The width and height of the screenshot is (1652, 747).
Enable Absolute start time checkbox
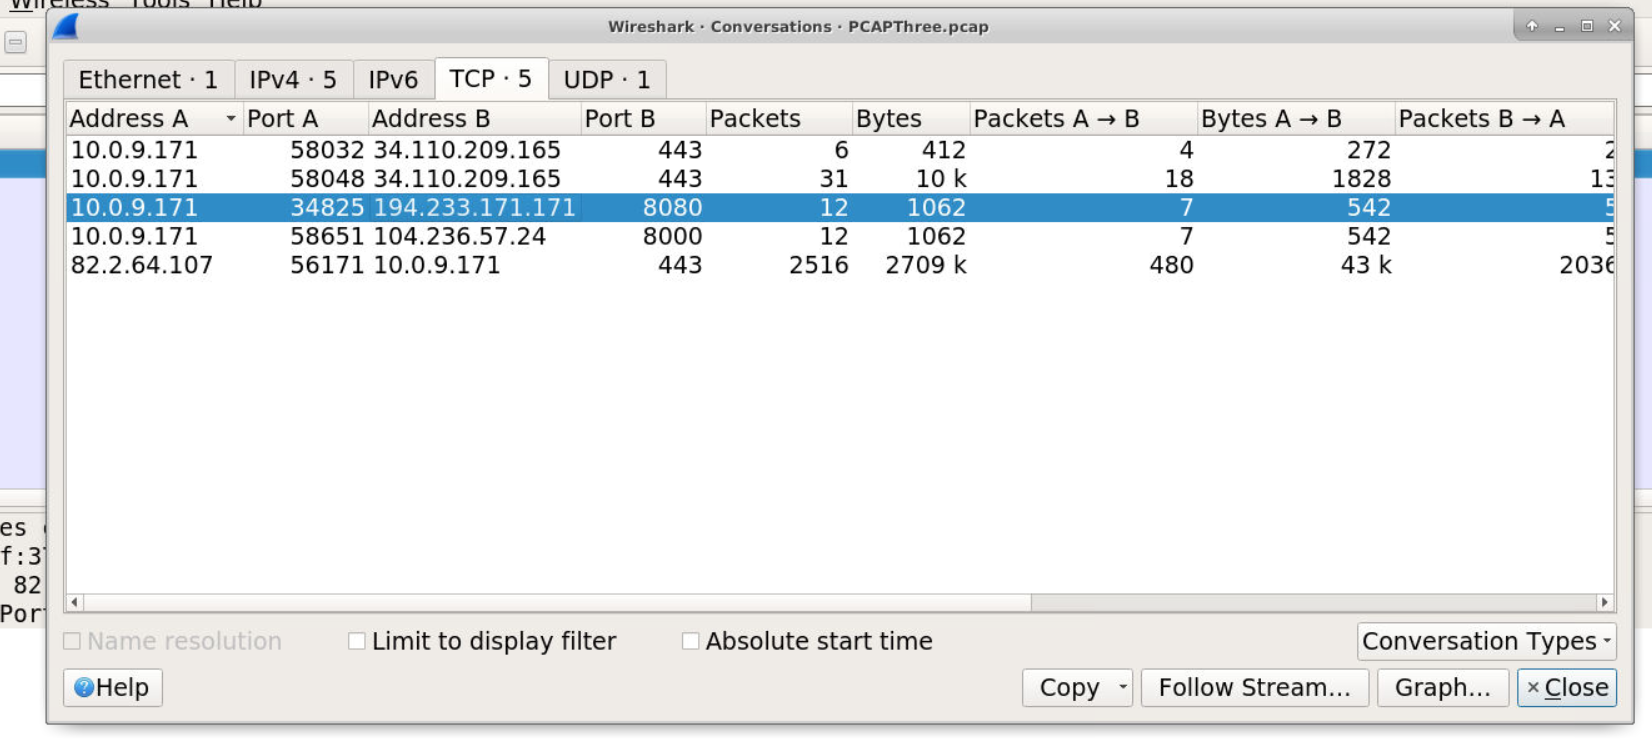(691, 641)
